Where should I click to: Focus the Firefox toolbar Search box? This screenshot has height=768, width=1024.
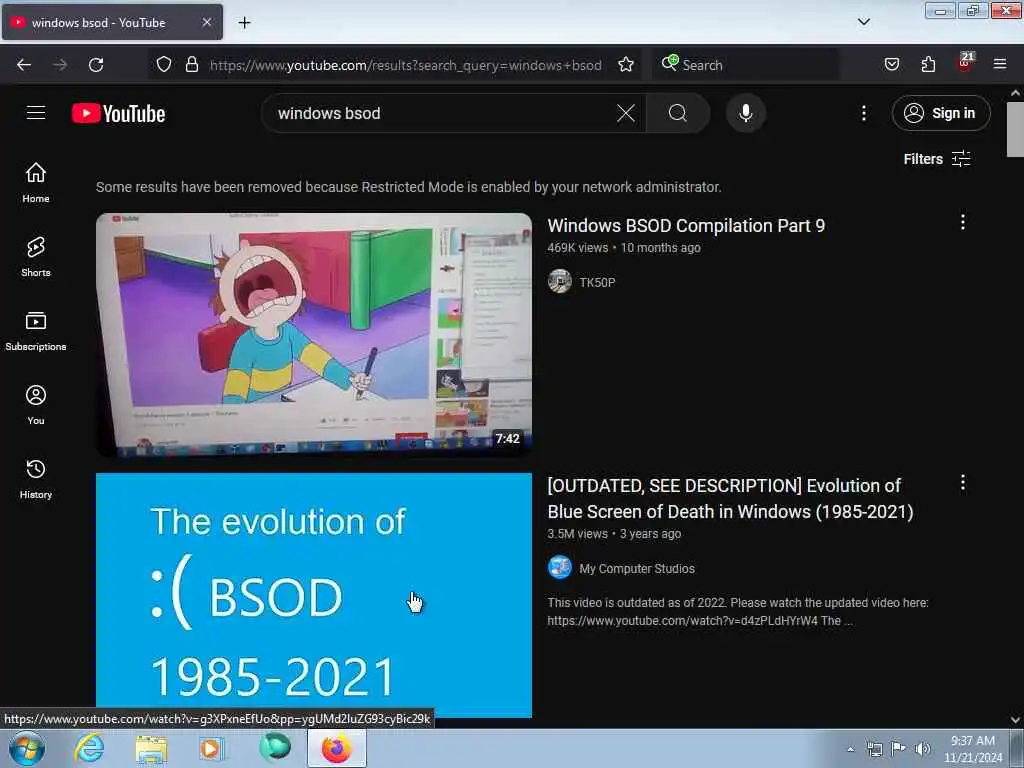tap(744, 65)
